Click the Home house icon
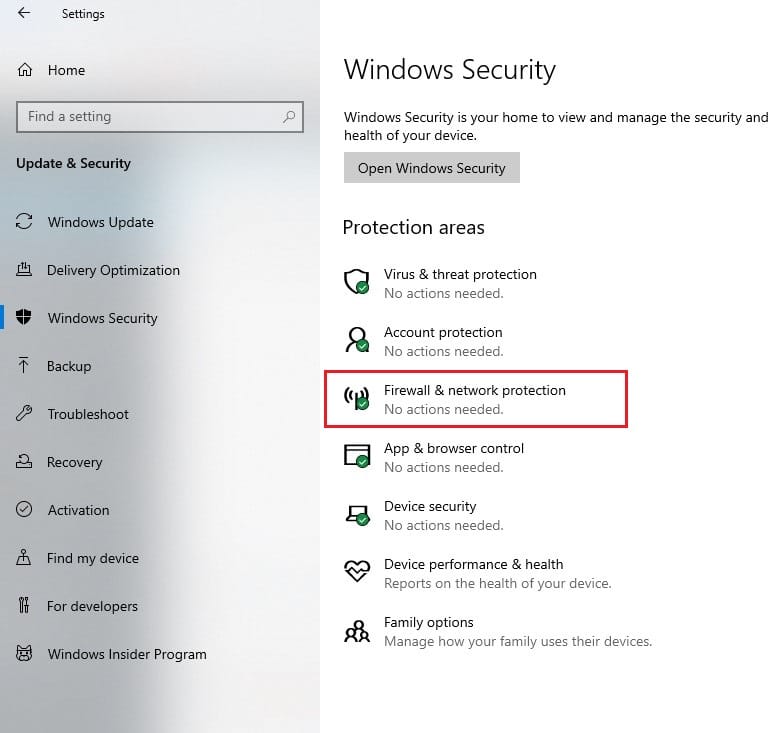Image resolution: width=781 pixels, height=733 pixels. (25, 70)
